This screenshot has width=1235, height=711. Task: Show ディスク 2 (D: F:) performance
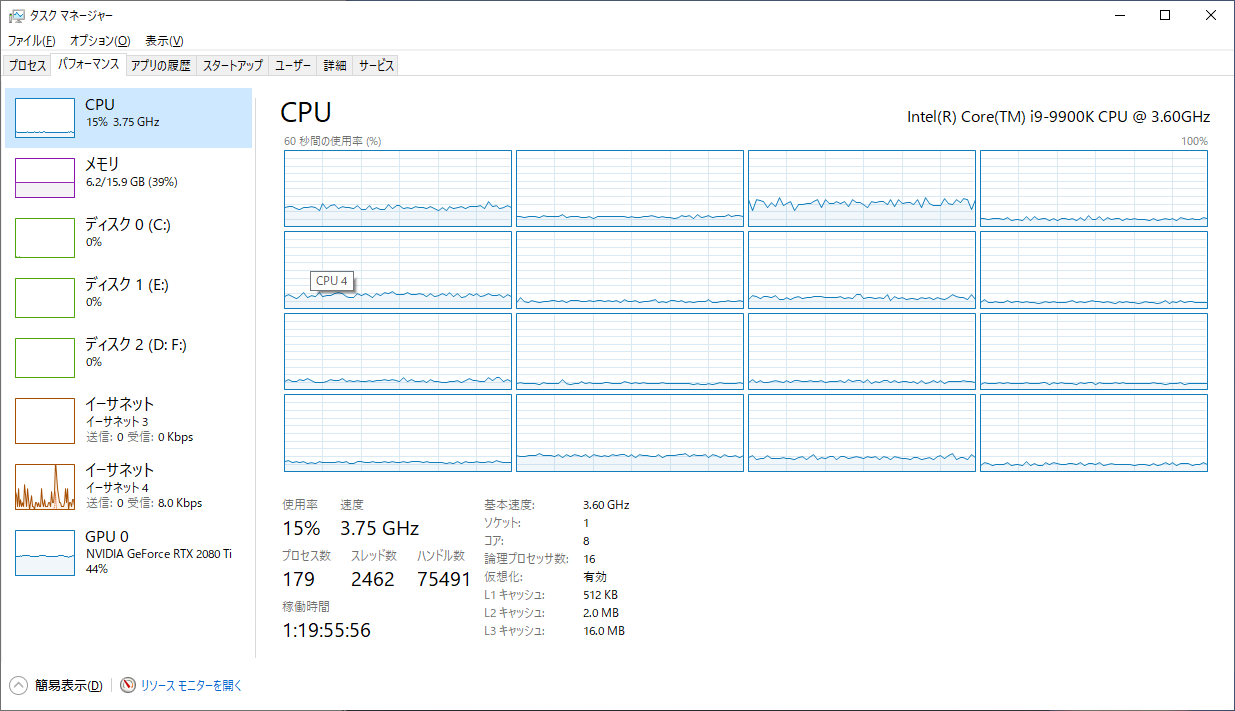click(45, 358)
